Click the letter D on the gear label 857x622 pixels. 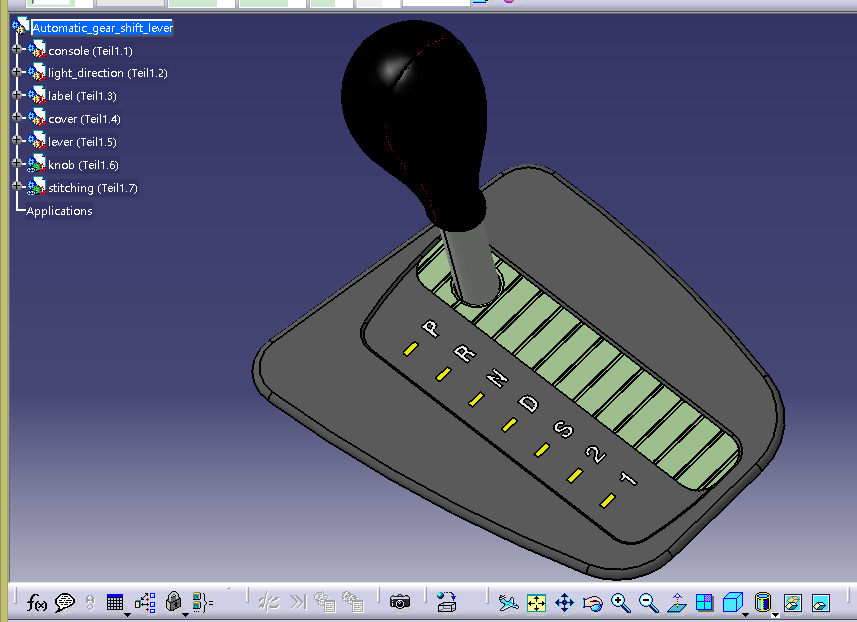pyautogui.click(x=529, y=403)
